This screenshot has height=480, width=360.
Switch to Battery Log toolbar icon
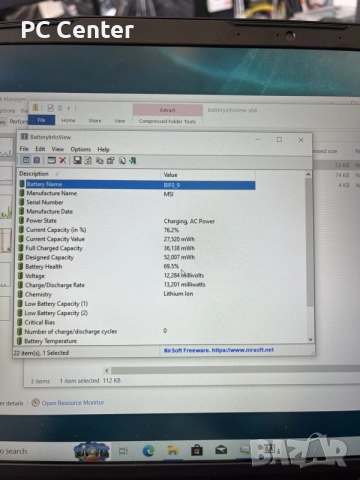tap(37, 160)
